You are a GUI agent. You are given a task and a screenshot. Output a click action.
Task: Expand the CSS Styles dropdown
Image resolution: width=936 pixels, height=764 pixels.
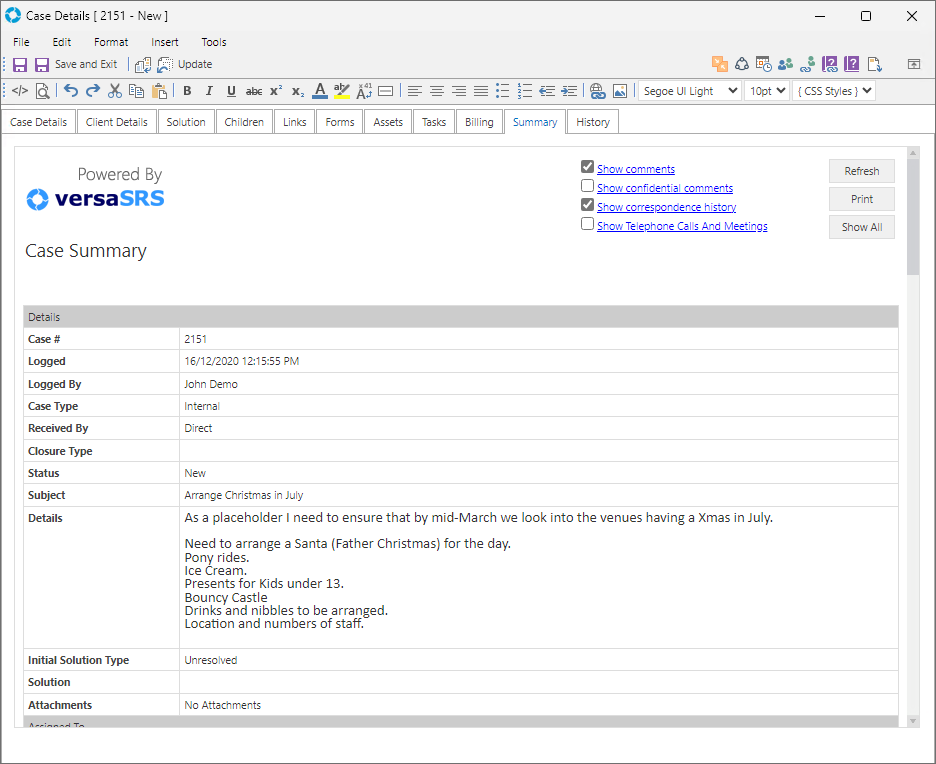[x=834, y=91]
